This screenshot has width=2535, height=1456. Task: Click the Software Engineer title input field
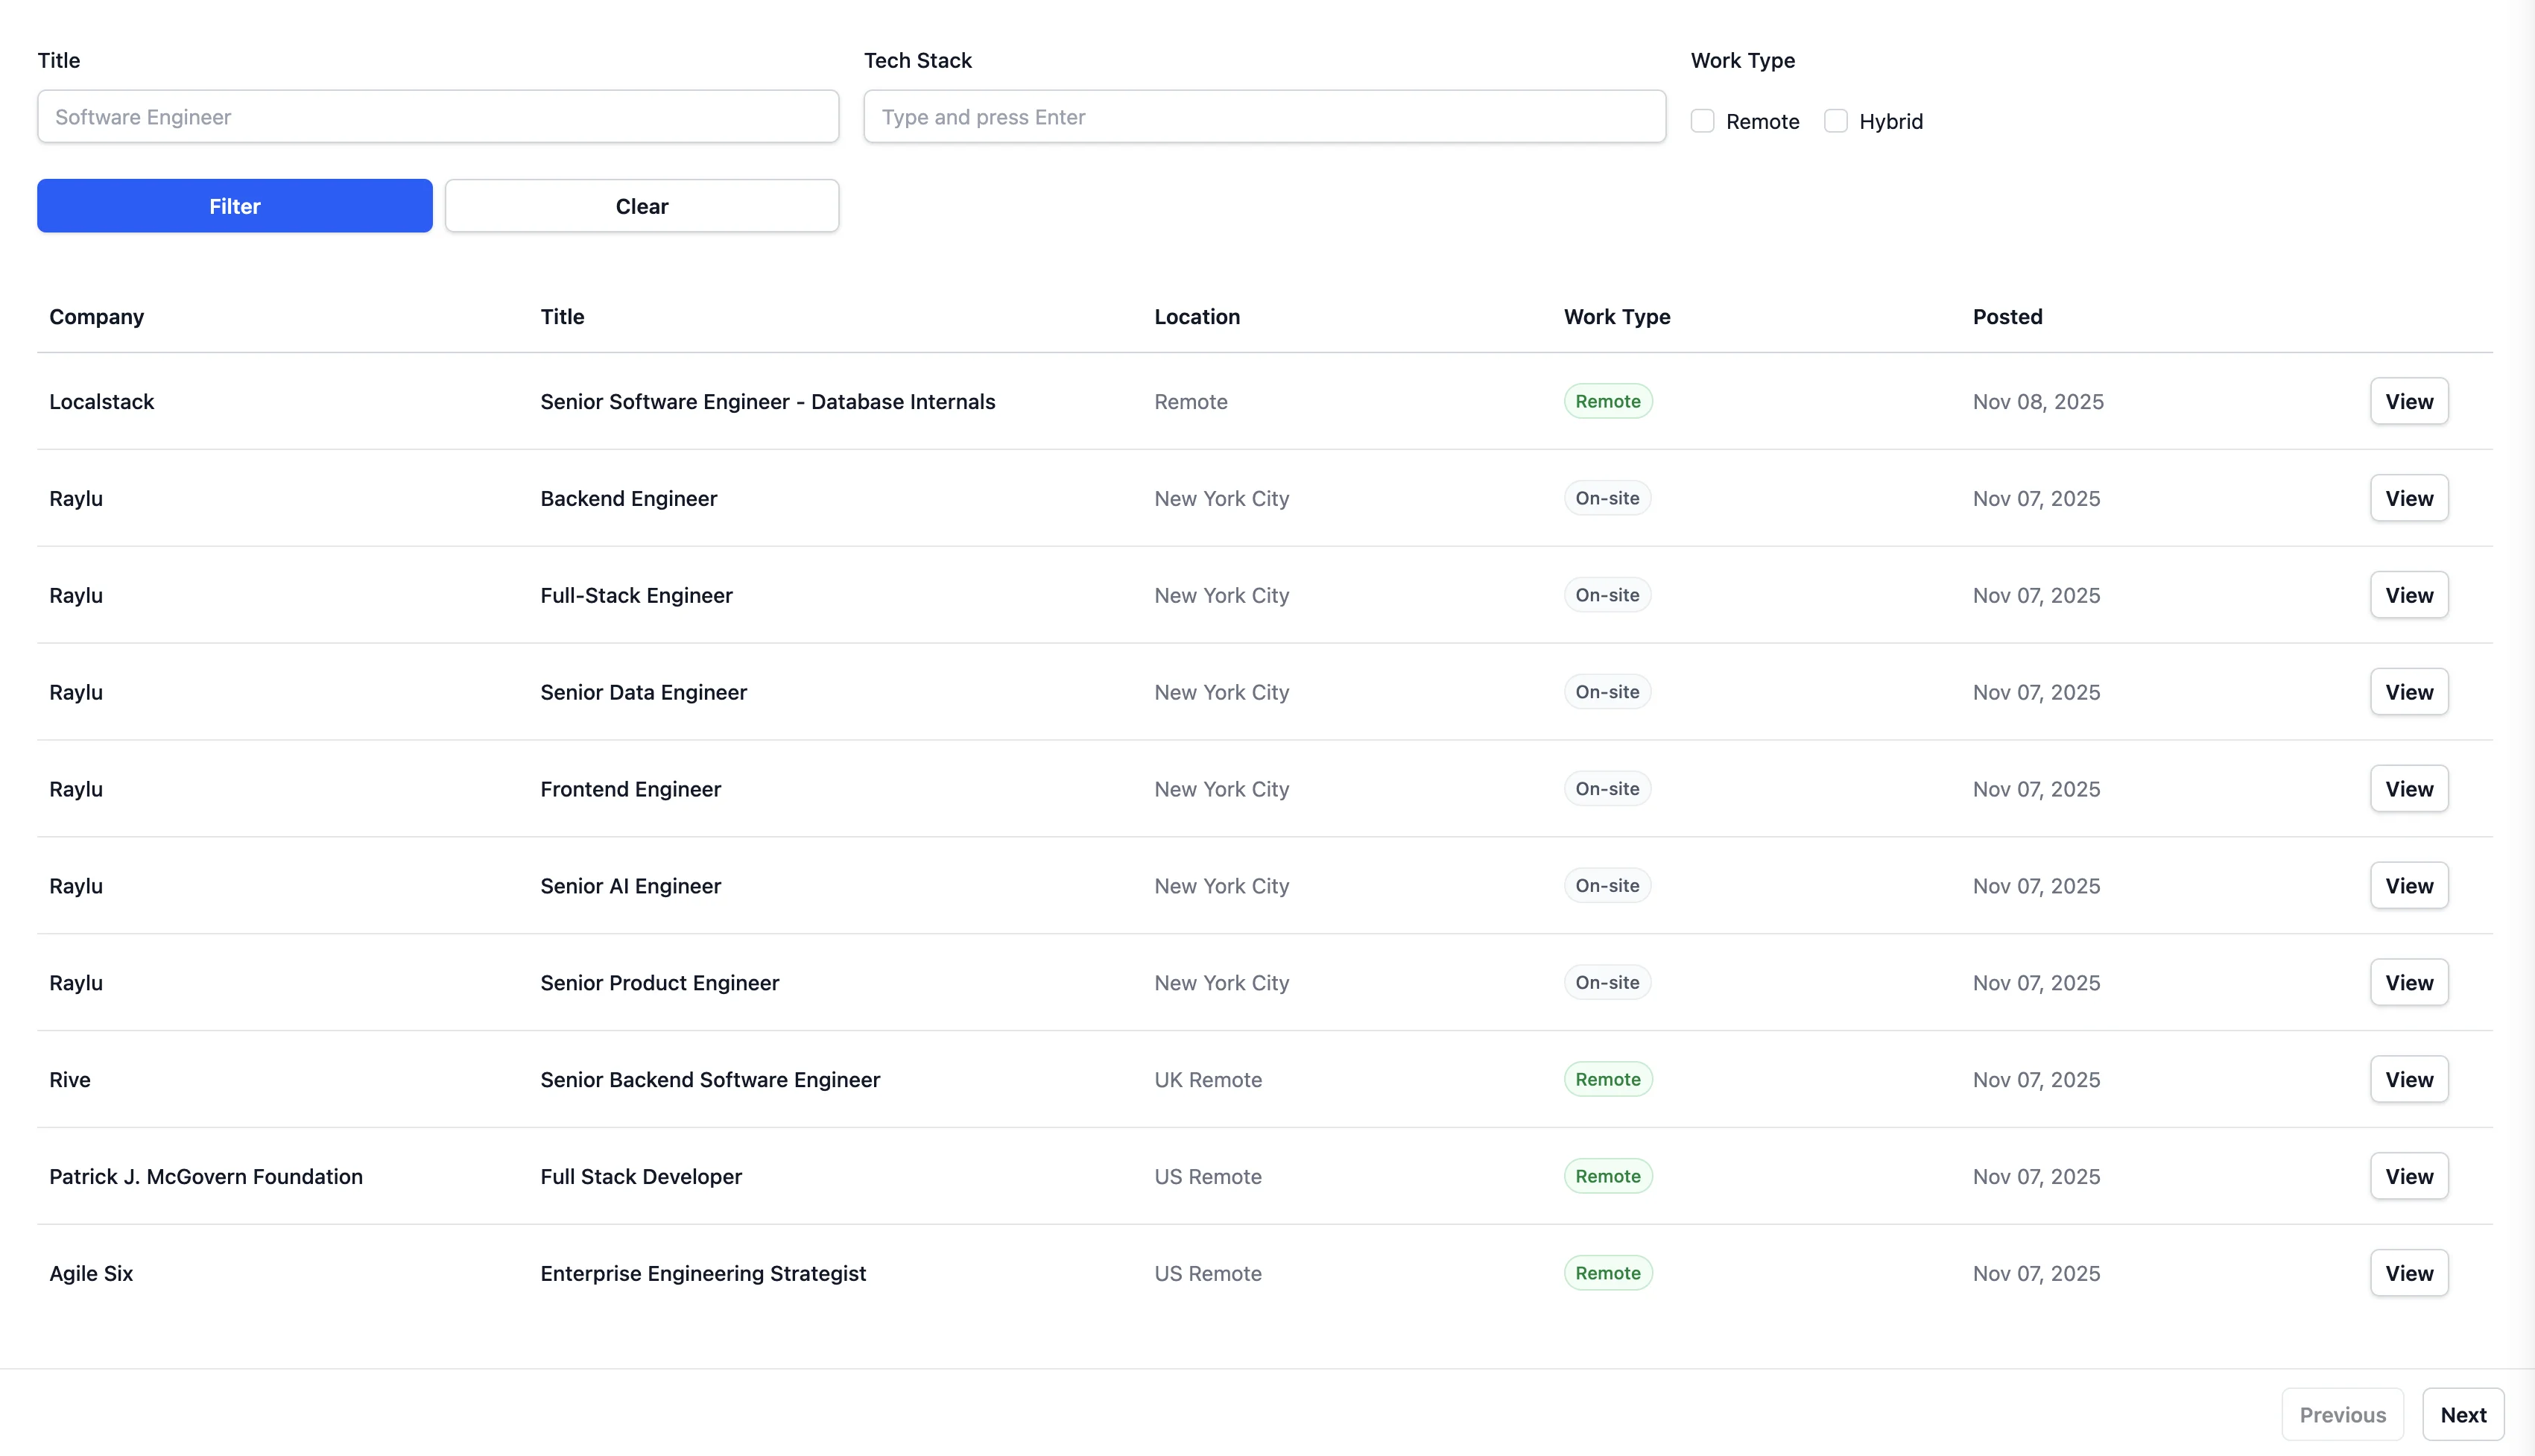437,116
